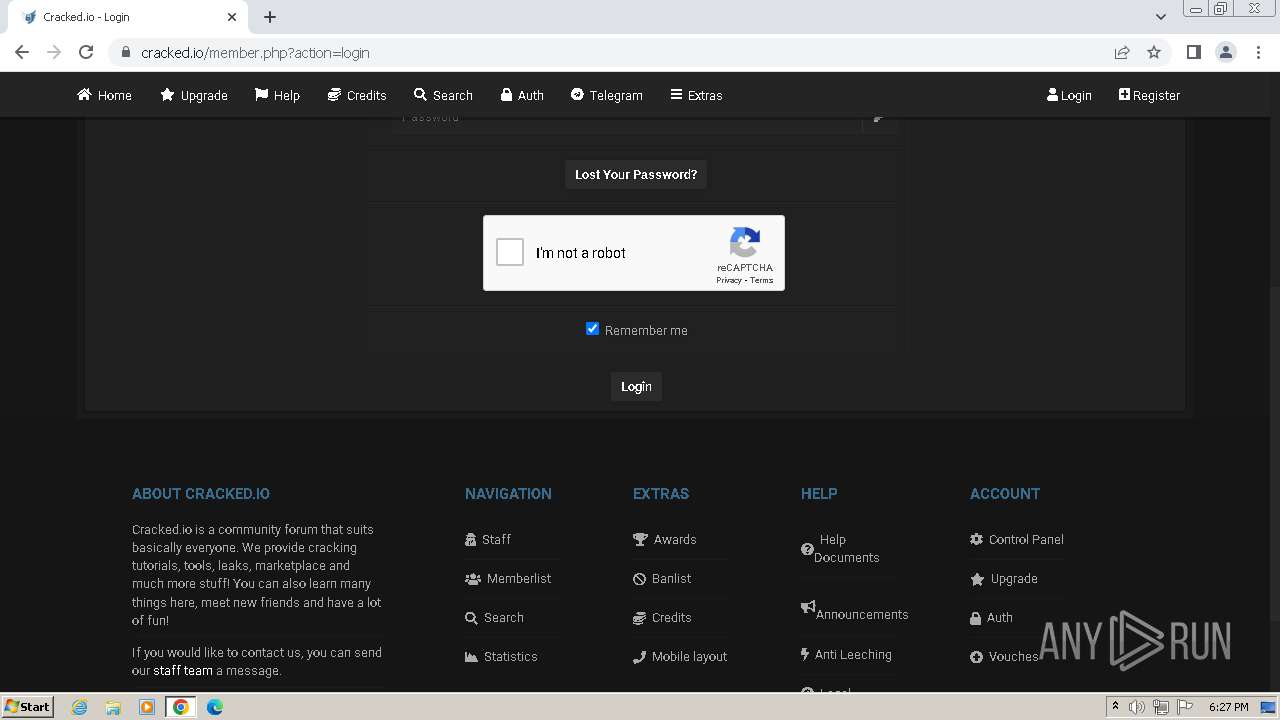Open Anti Leeching footer link

point(846,654)
